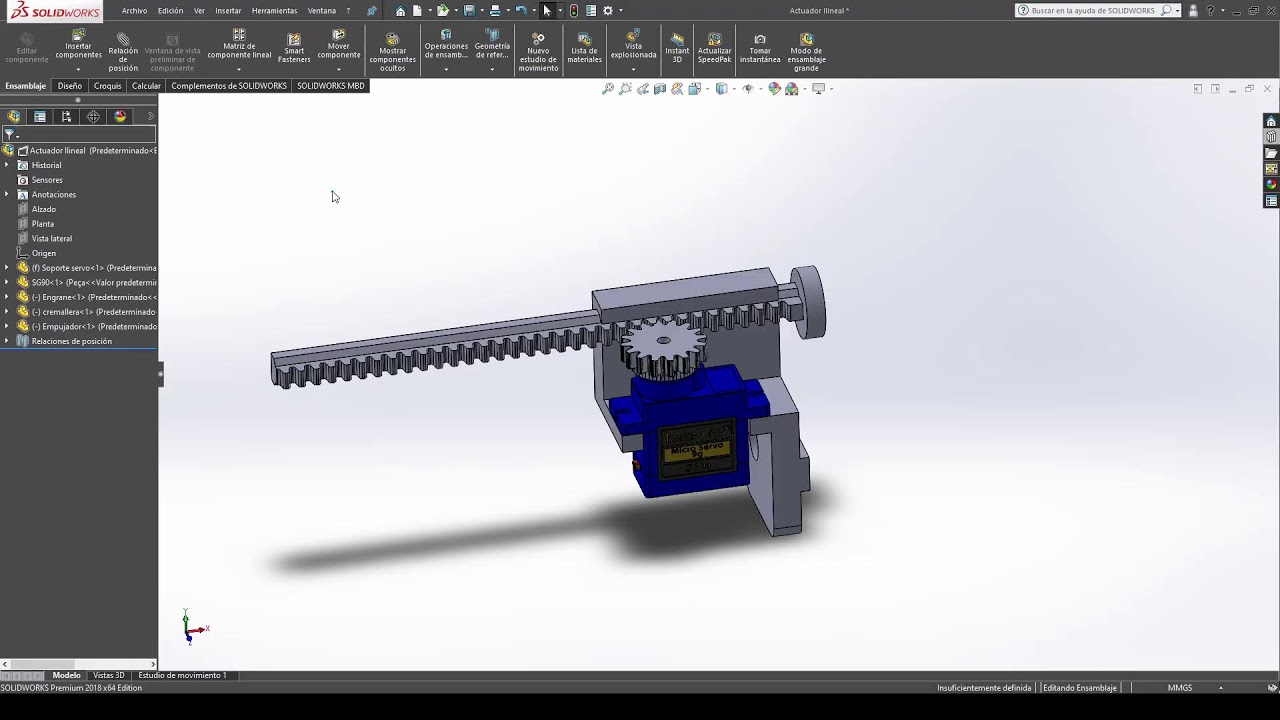Select Mover componente tool

pyautogui.click(x=339, y=45)
